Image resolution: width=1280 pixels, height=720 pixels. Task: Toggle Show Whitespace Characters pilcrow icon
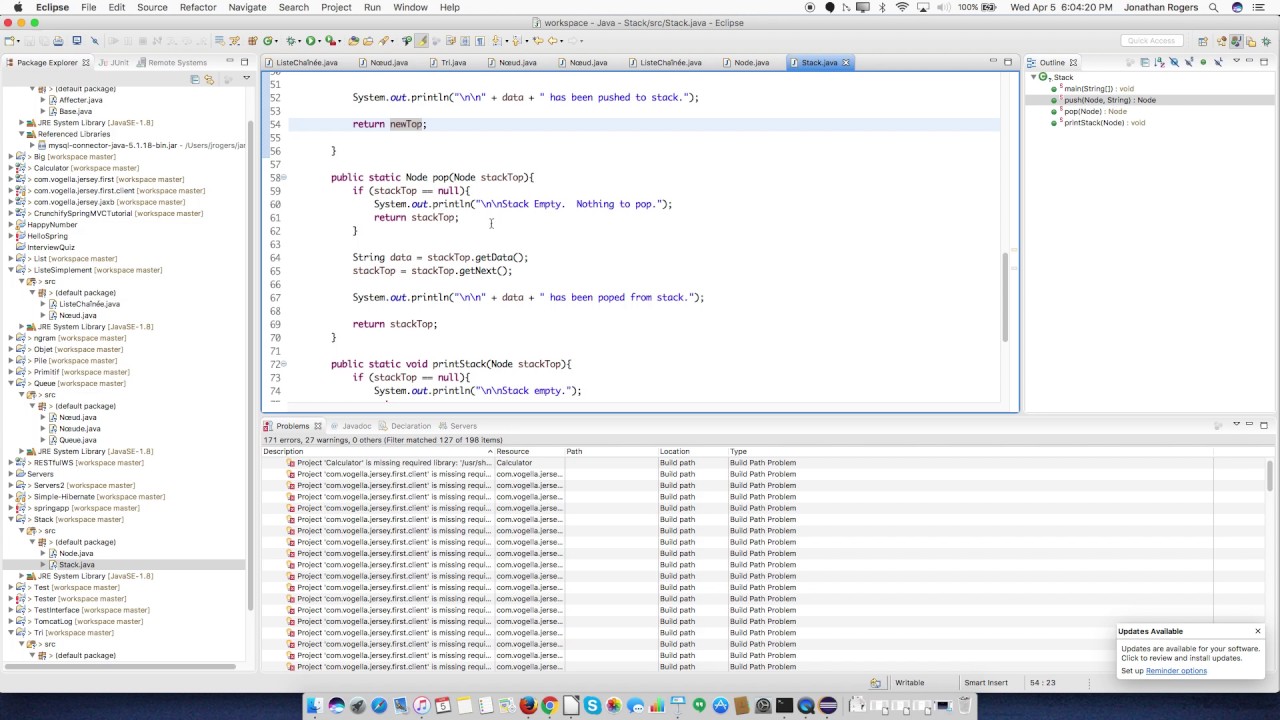(480, 41)
